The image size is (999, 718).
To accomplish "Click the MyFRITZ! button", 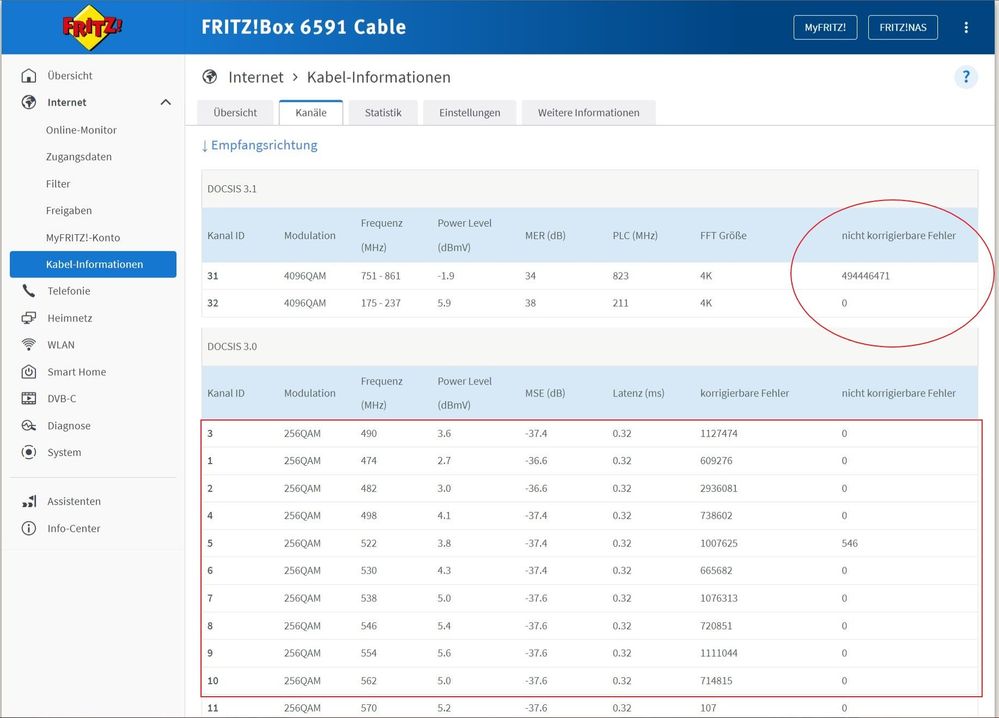I will 825,28.
